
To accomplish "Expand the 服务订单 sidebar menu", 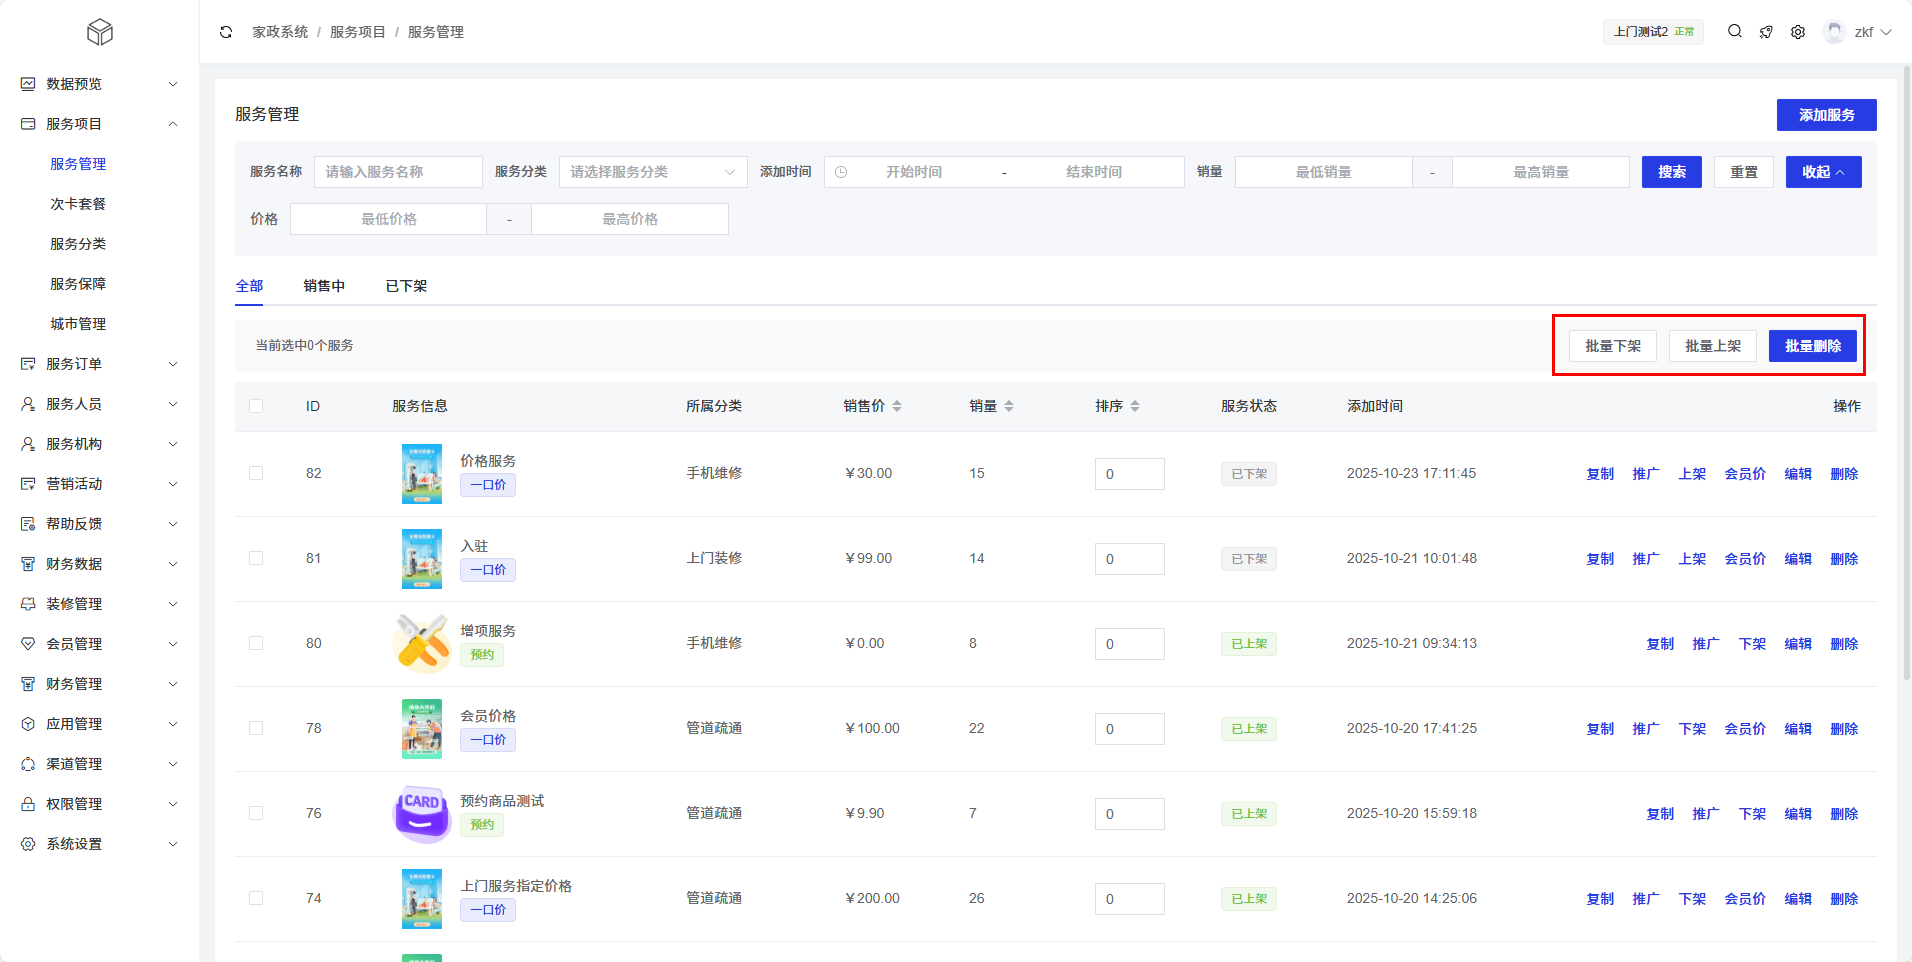I will click(99, 364).
